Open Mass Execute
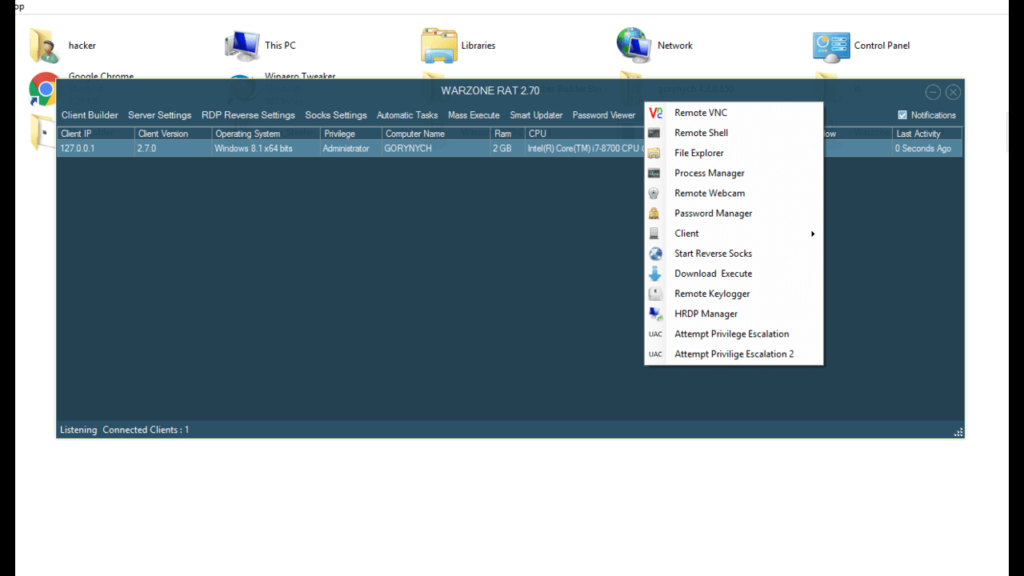 [473, 115]
